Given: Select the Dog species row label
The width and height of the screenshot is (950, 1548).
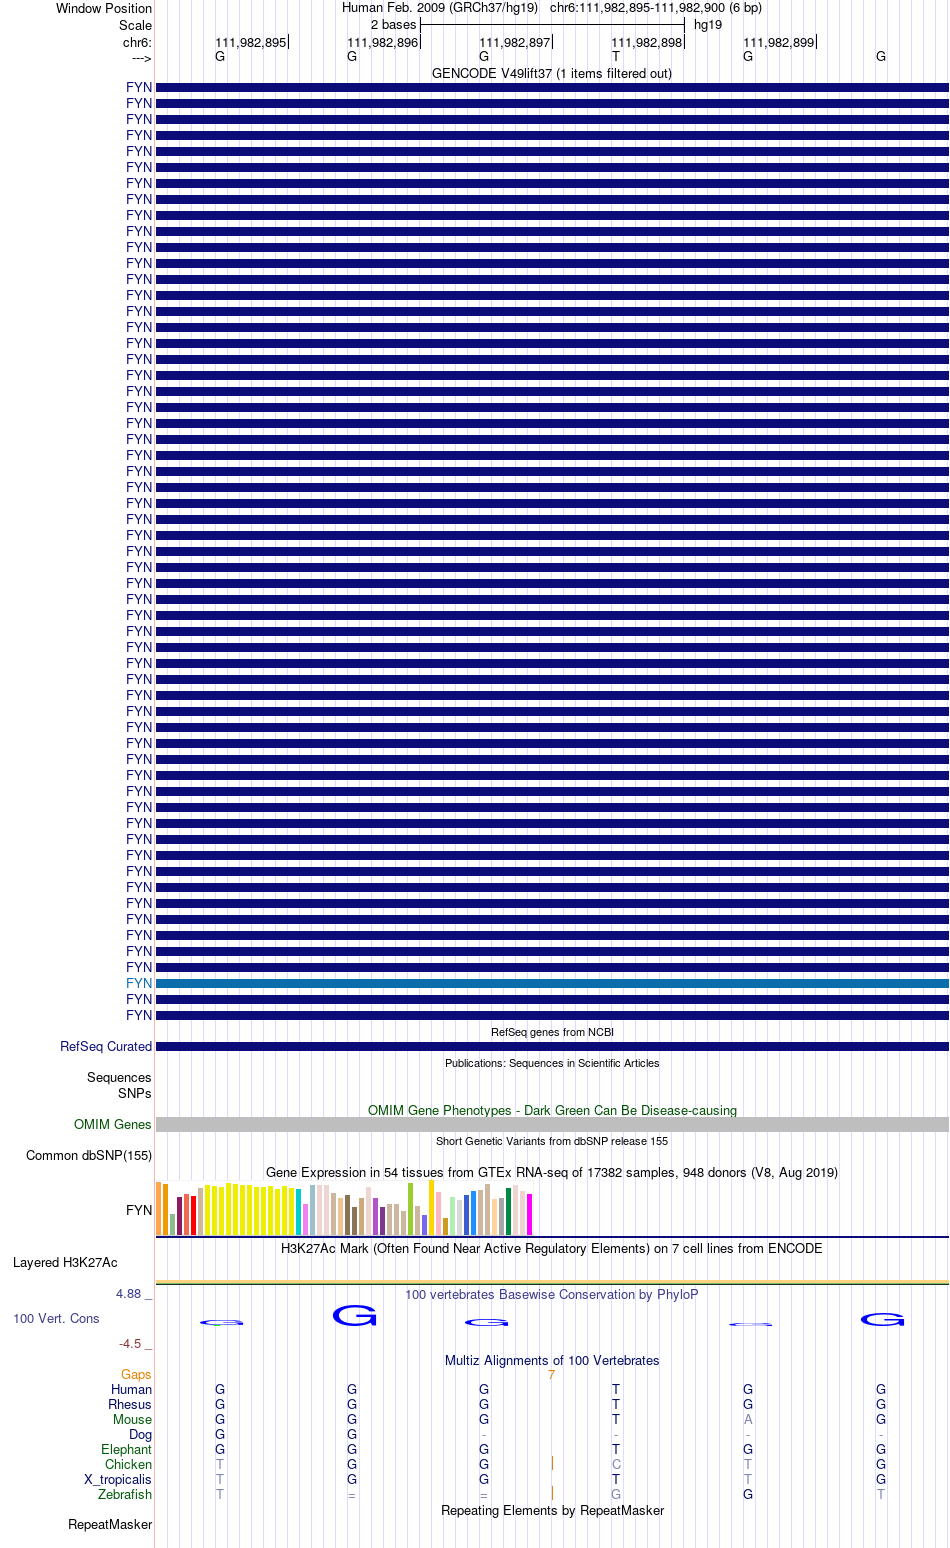Looking at the screenshot, I should coord(140,1434).
